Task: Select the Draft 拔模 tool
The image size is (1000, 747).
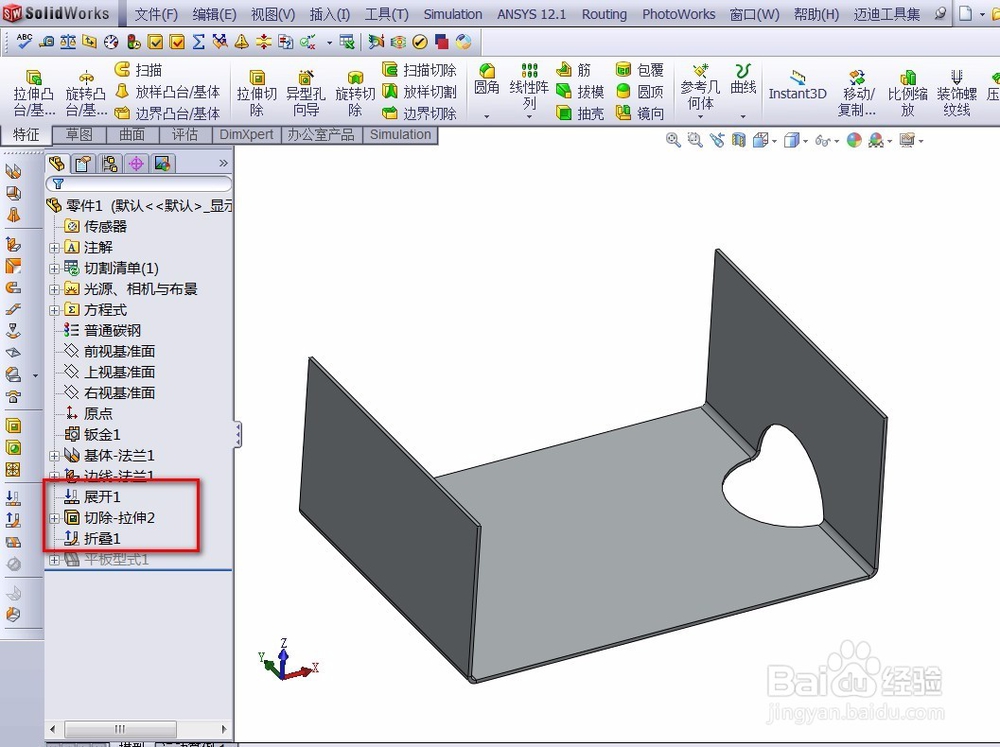Action: (580, 91)
